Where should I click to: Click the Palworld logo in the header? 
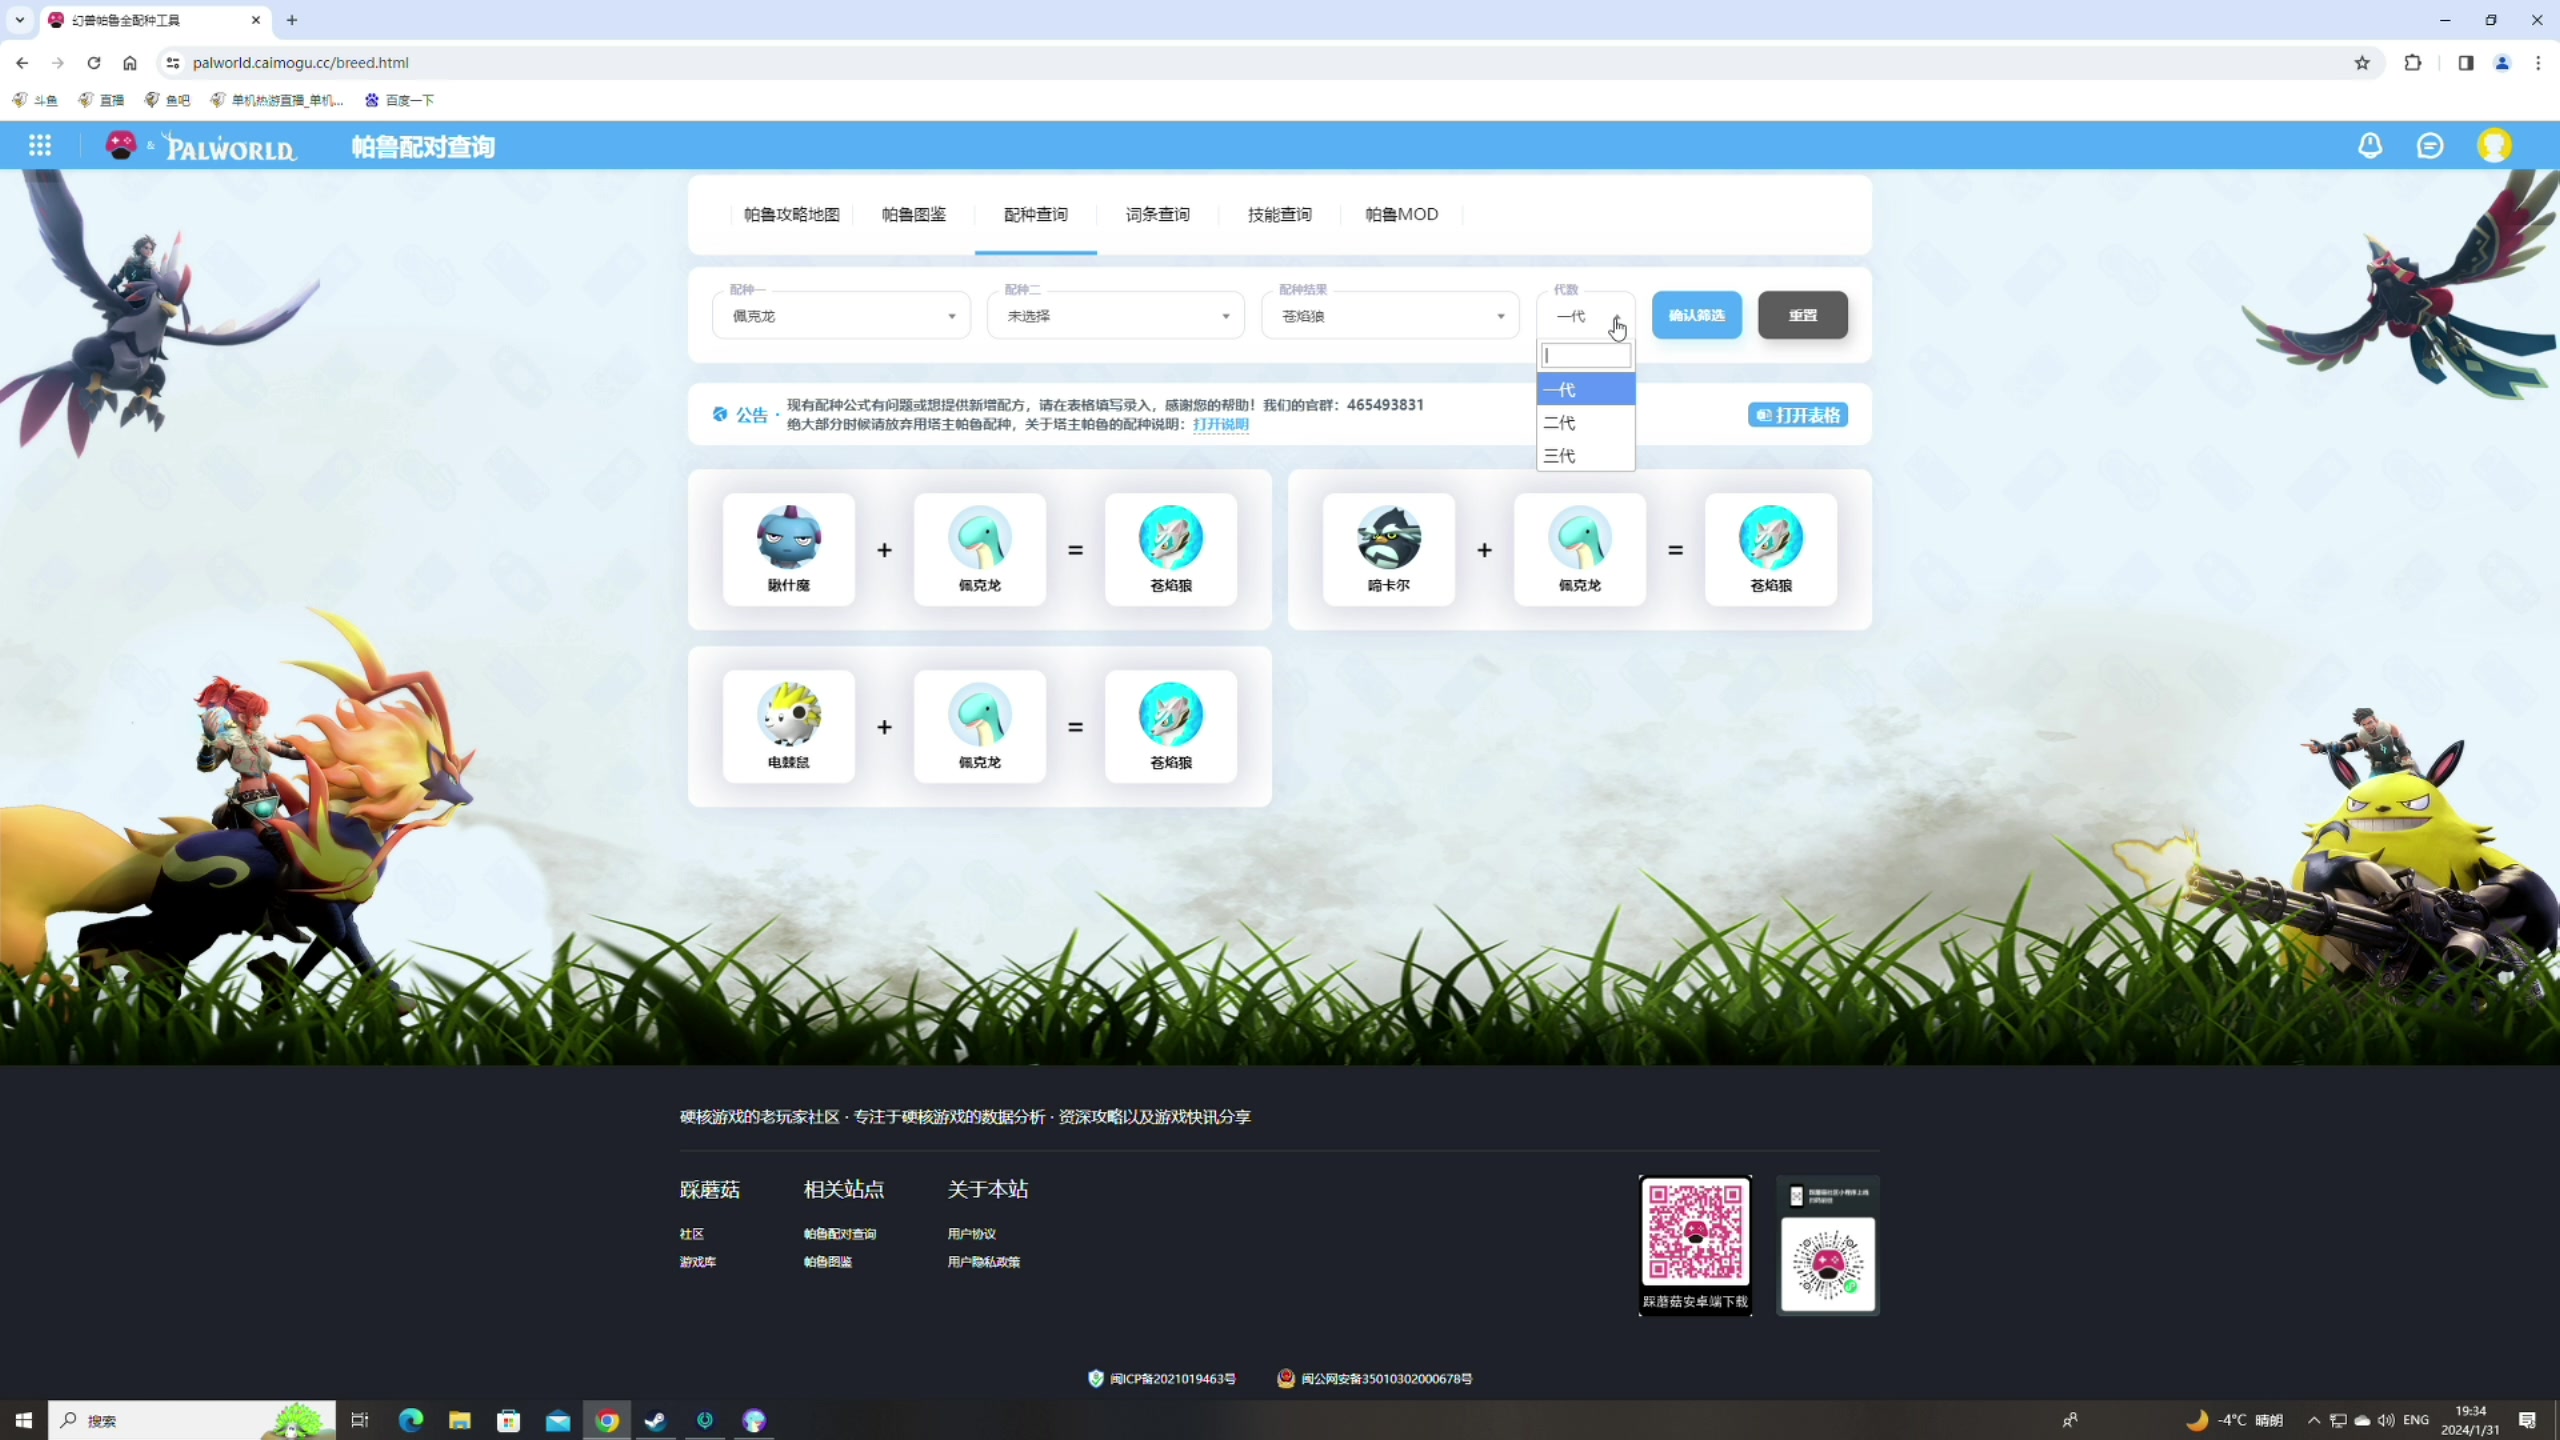coord(231,148)
